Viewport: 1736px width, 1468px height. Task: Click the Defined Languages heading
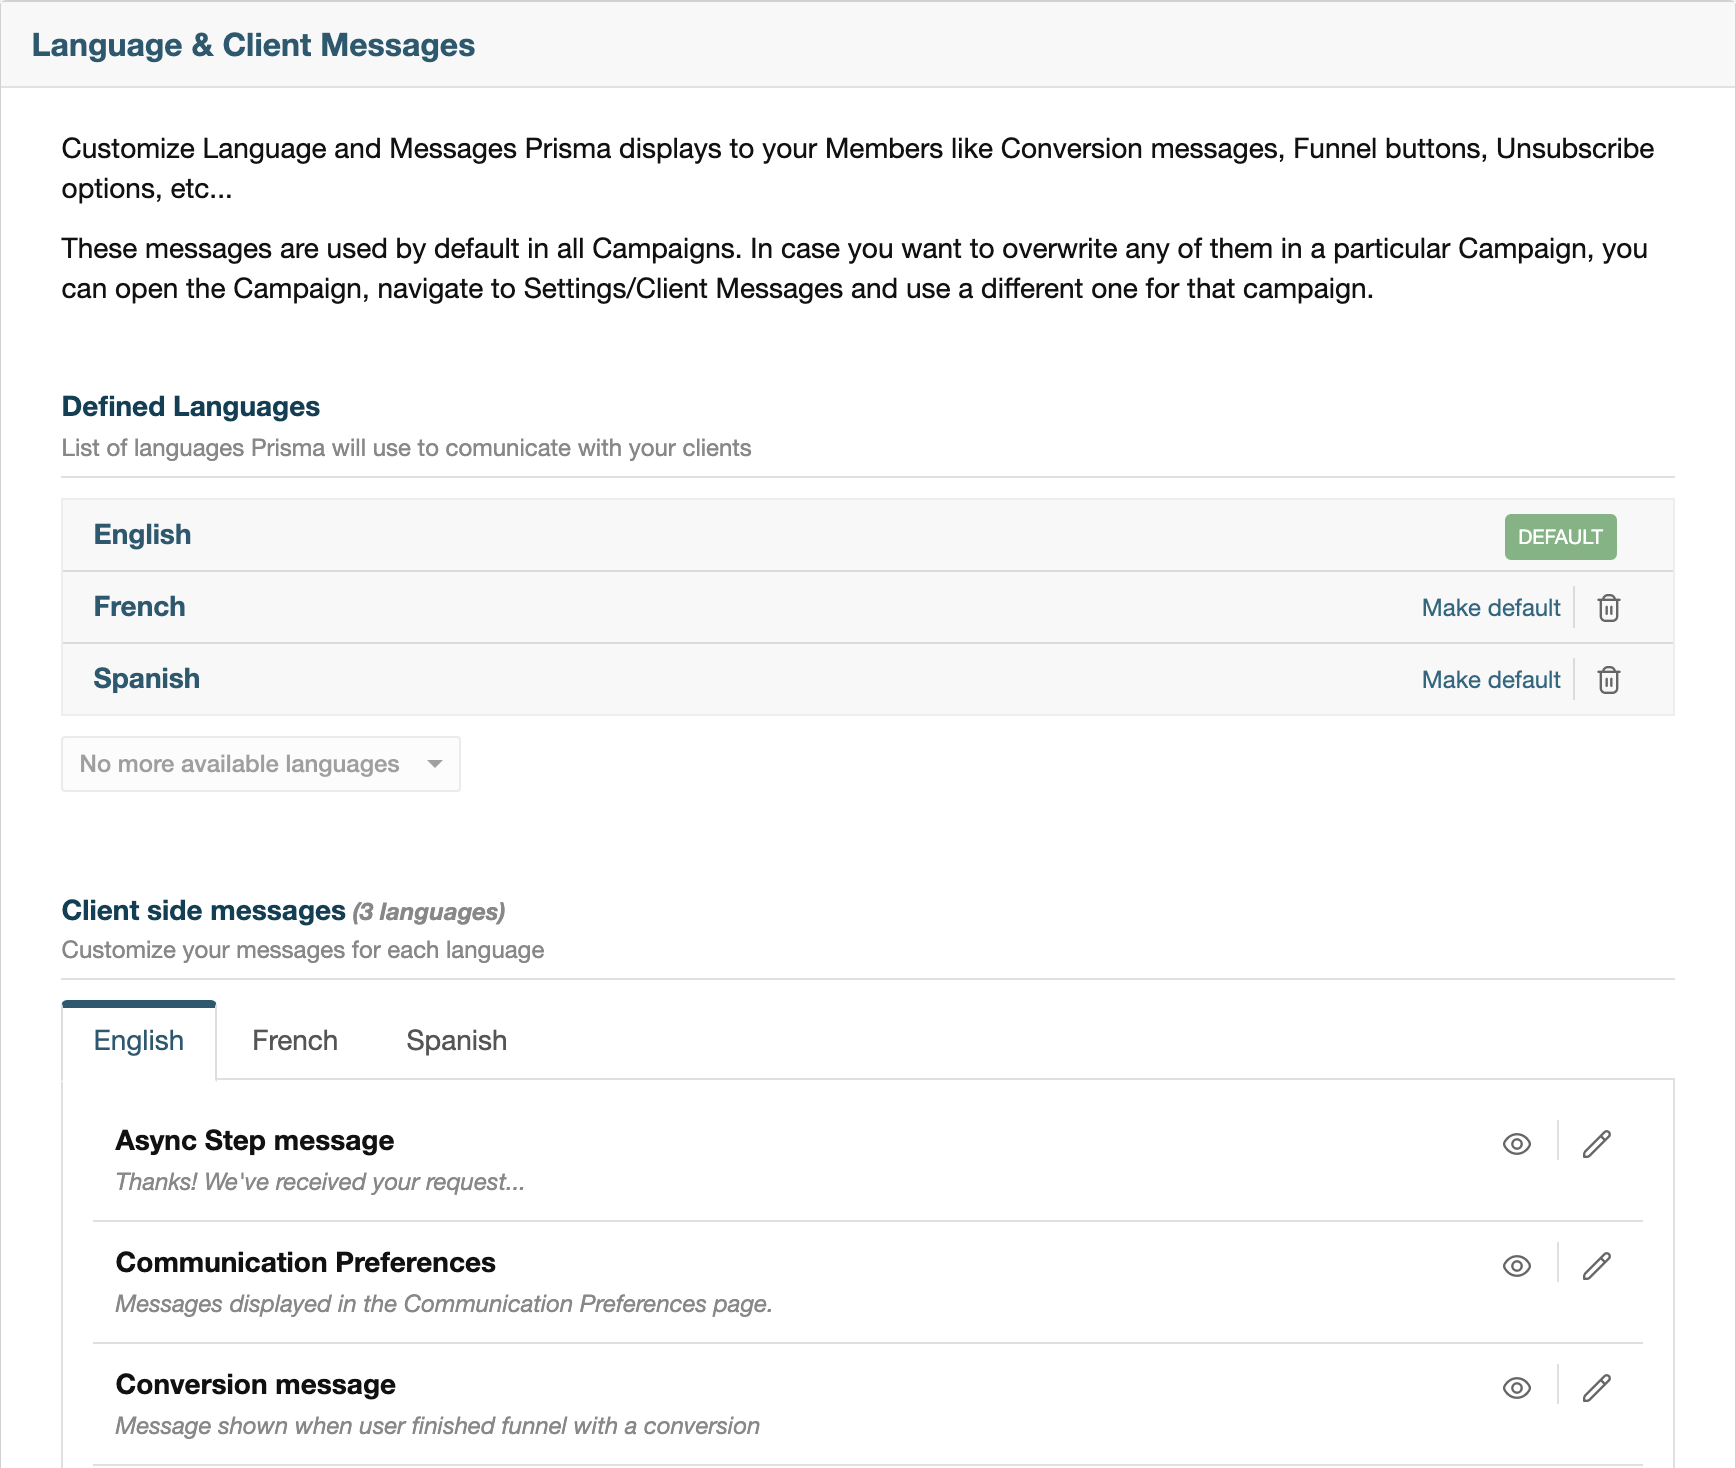pos(191,406)
